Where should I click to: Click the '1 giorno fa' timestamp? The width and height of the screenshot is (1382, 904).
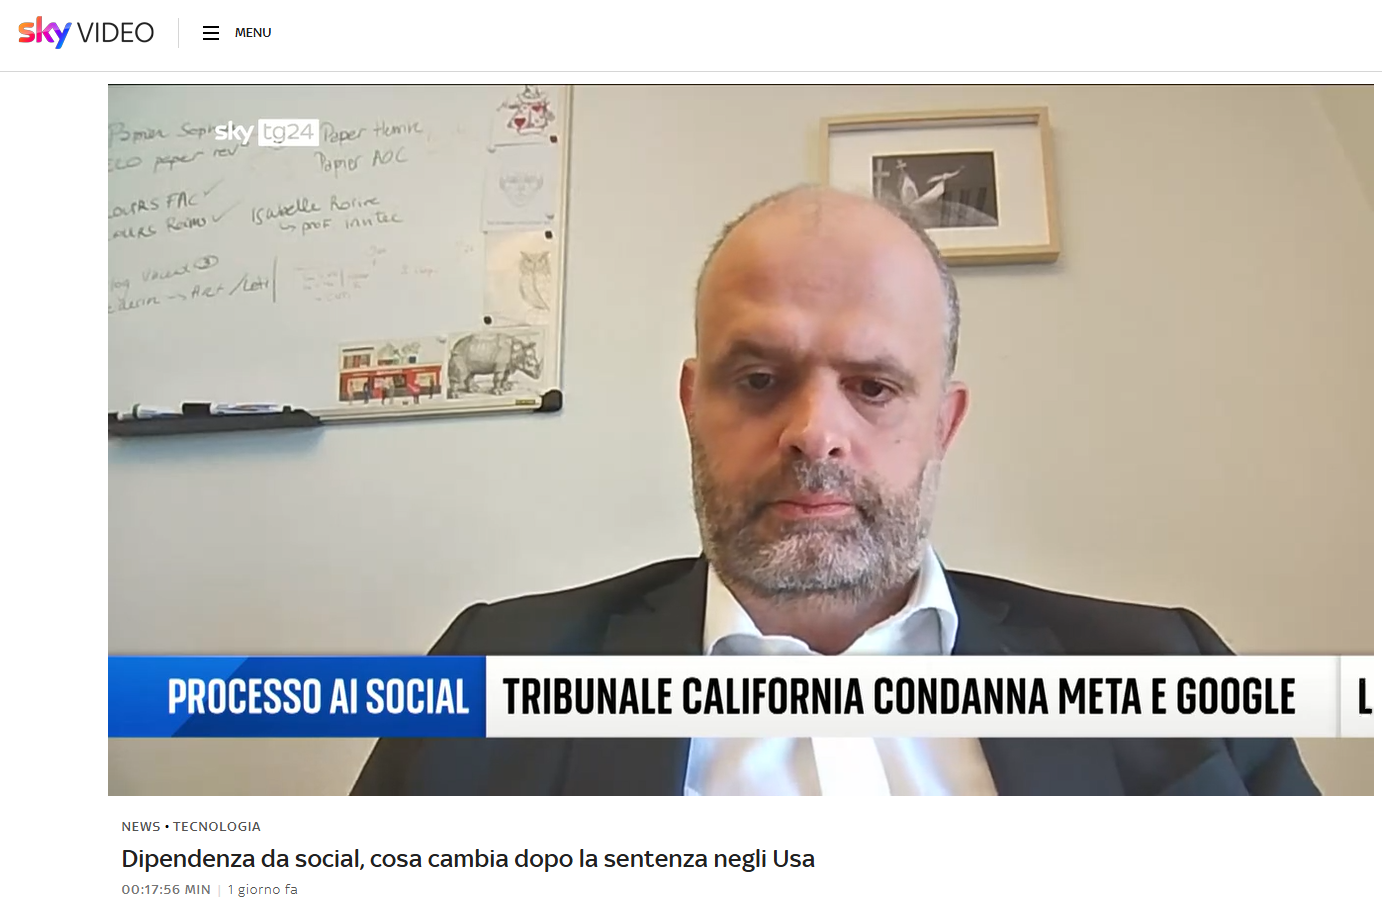[x=262, y=889]
